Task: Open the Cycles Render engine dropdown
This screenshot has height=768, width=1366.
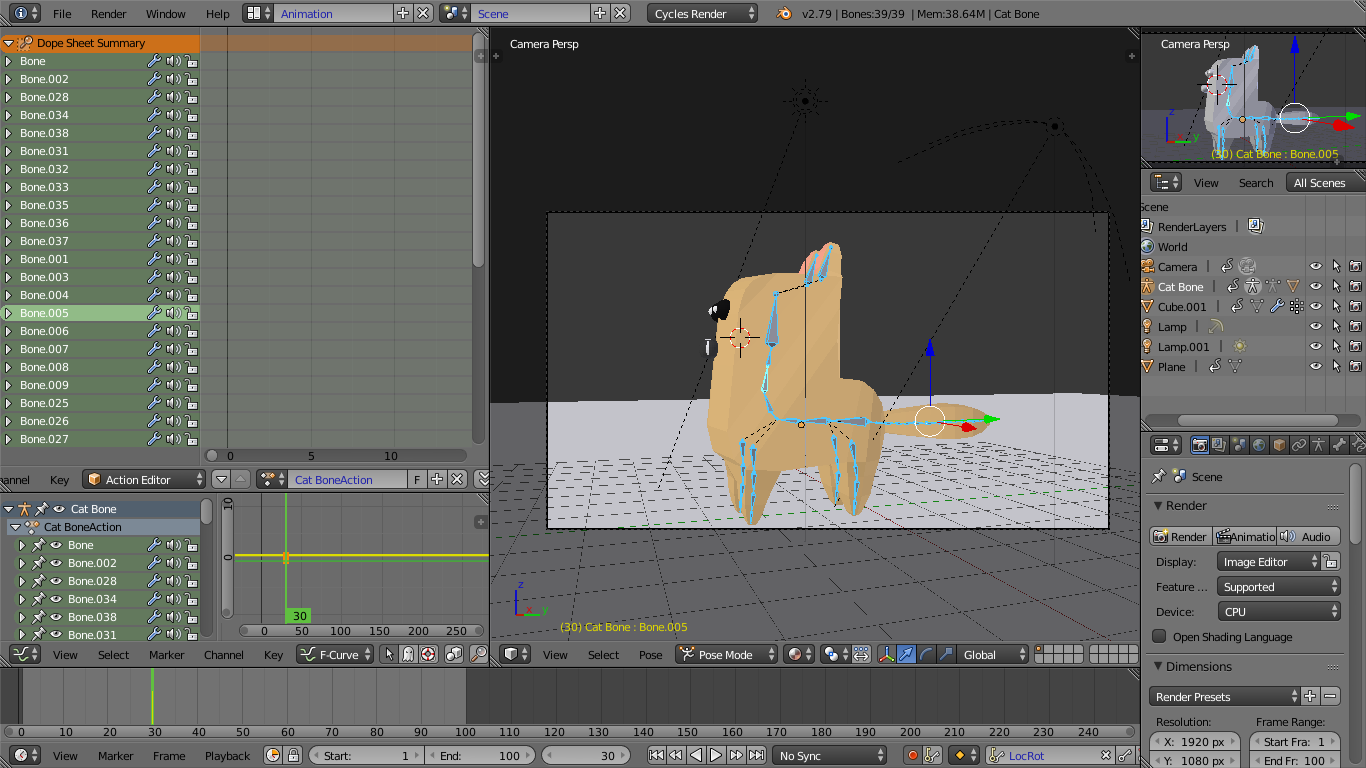Action: click(703, 14)
